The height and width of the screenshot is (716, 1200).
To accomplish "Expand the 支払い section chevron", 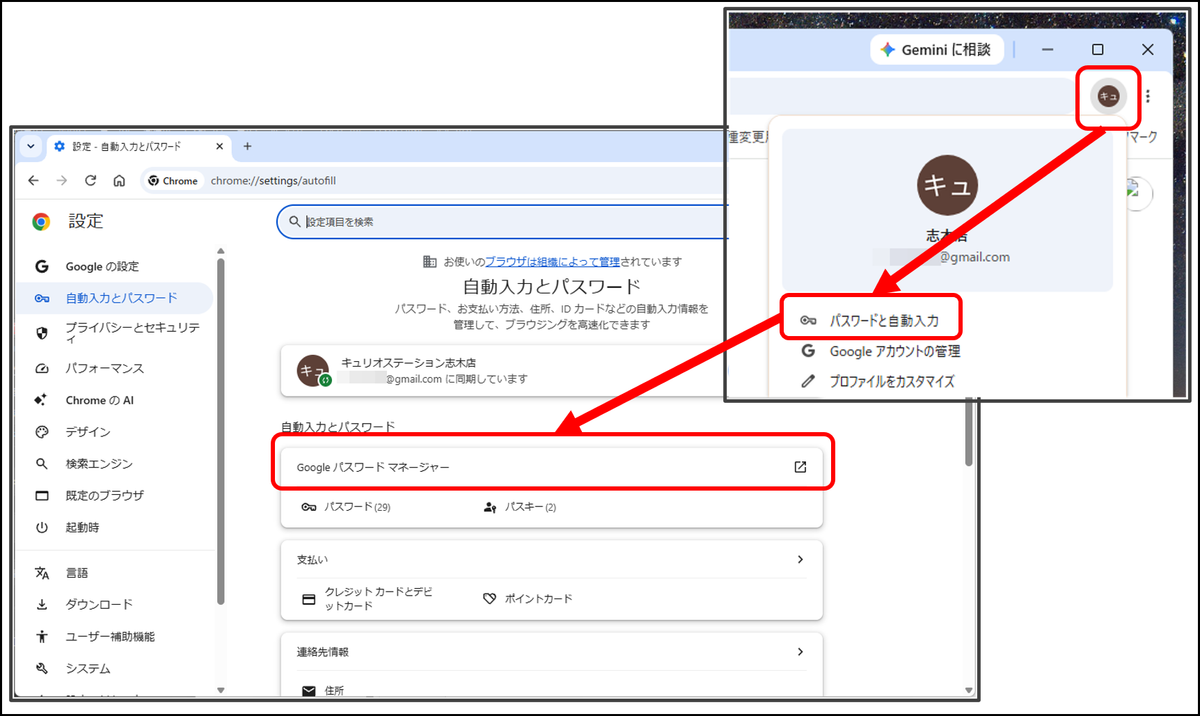I will (800, 560).
